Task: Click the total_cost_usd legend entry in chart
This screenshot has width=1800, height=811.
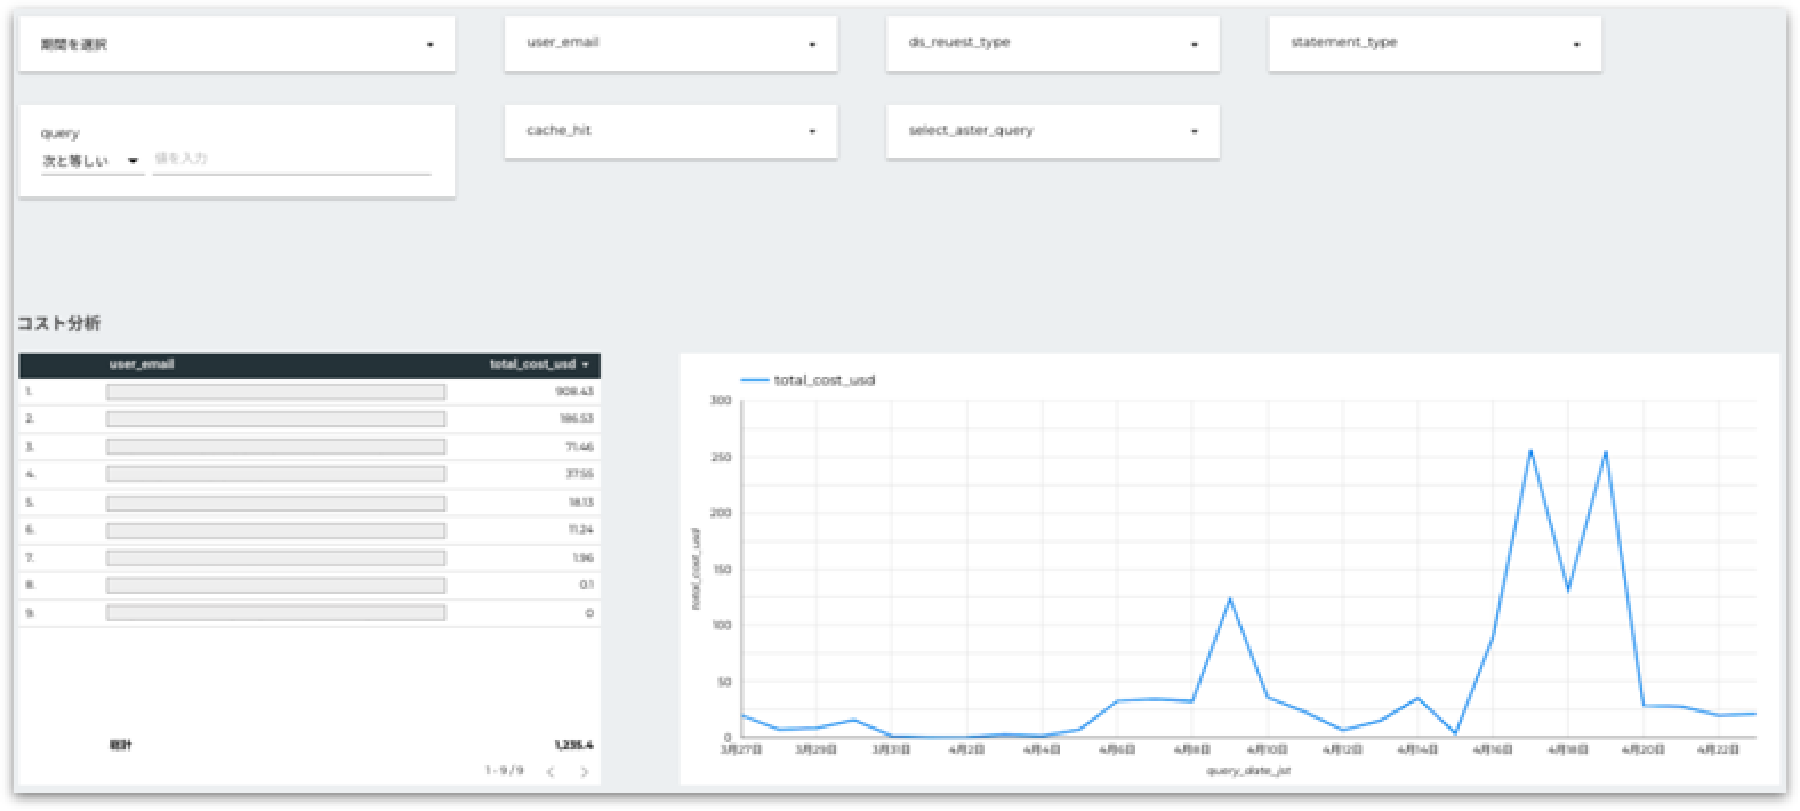Action: [808, 380]
